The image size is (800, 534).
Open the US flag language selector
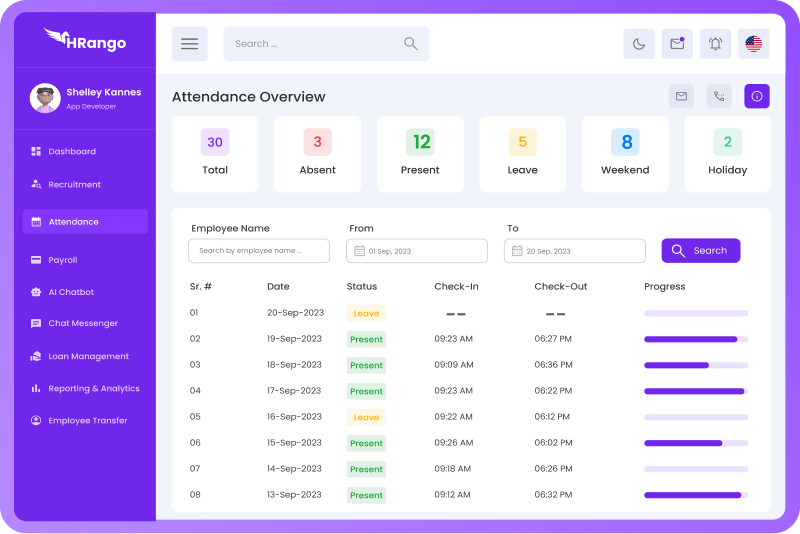[x=754, y=44]
